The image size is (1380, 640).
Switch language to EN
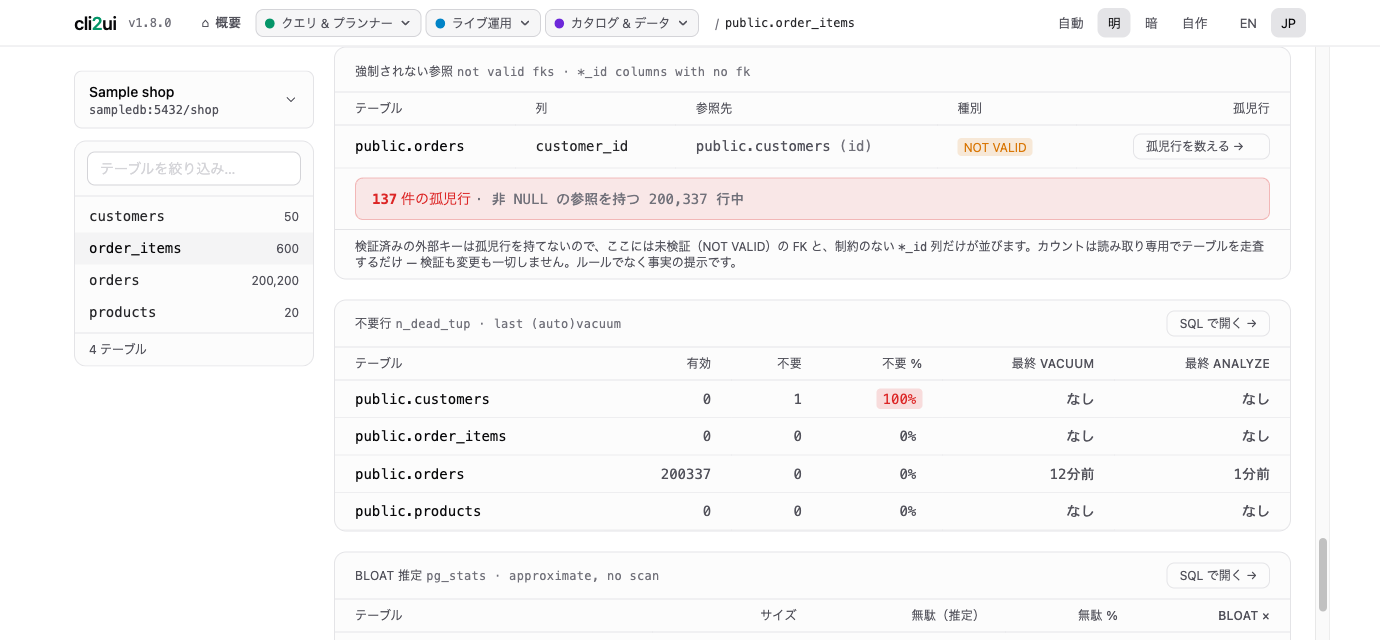click(x=1248, y=23)
